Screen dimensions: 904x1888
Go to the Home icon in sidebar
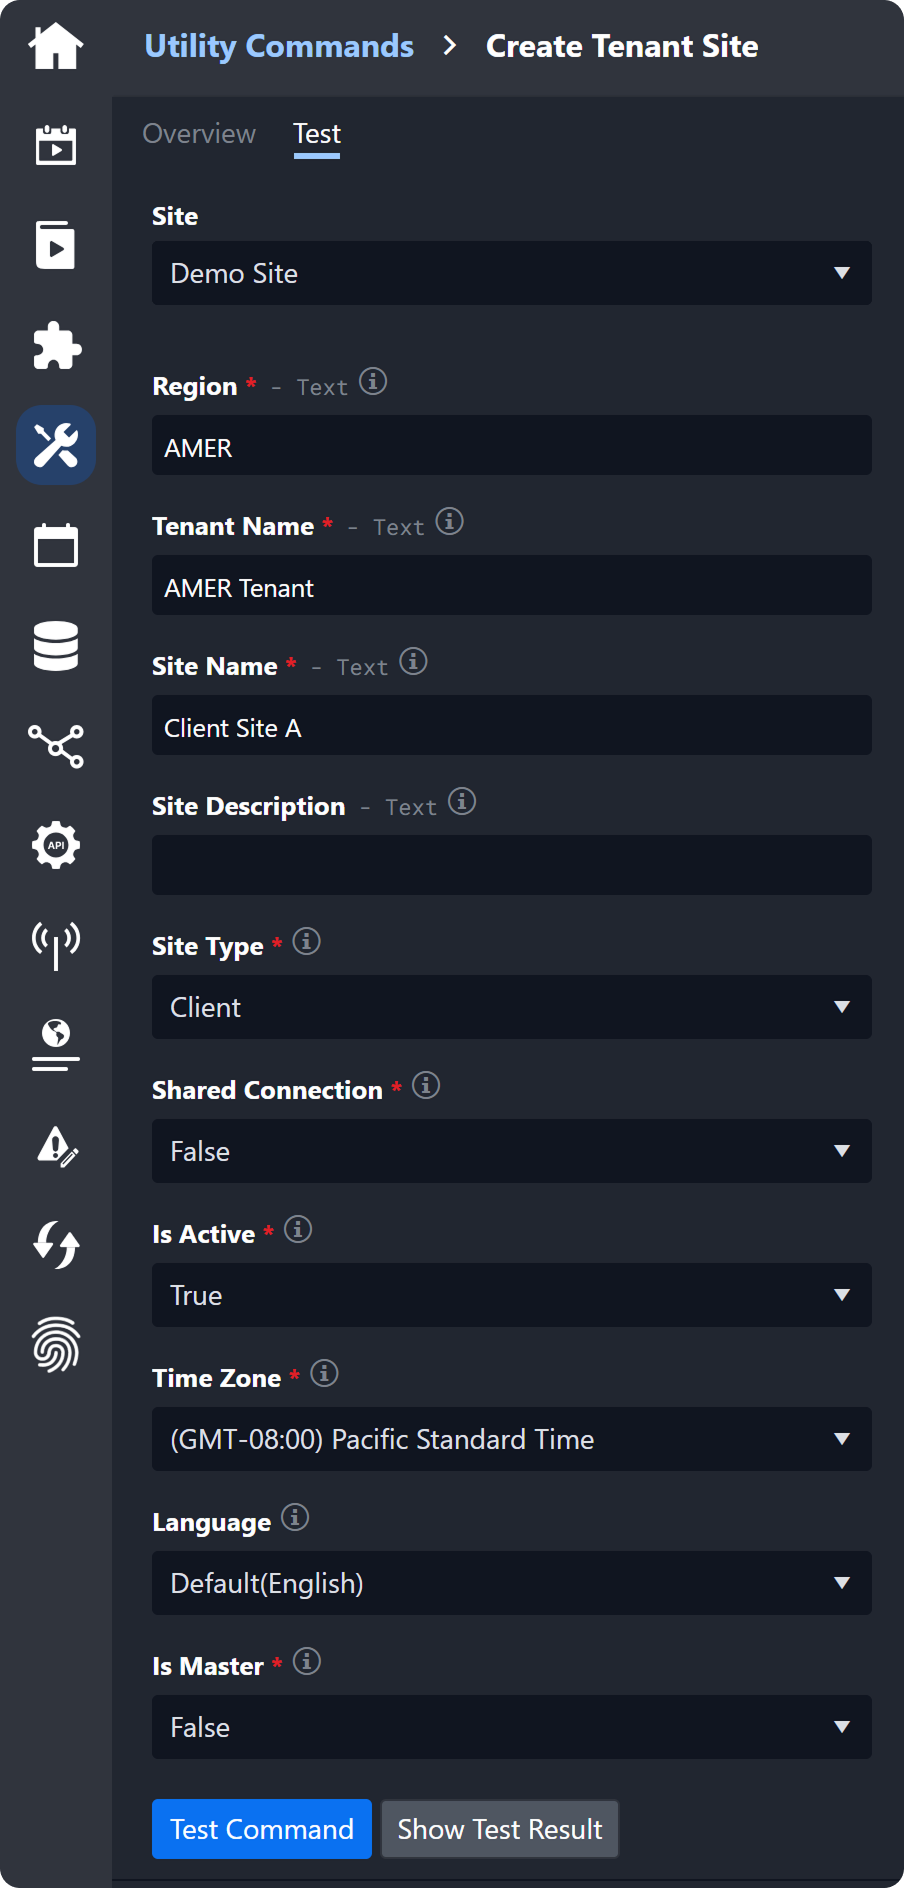point(56,46)
